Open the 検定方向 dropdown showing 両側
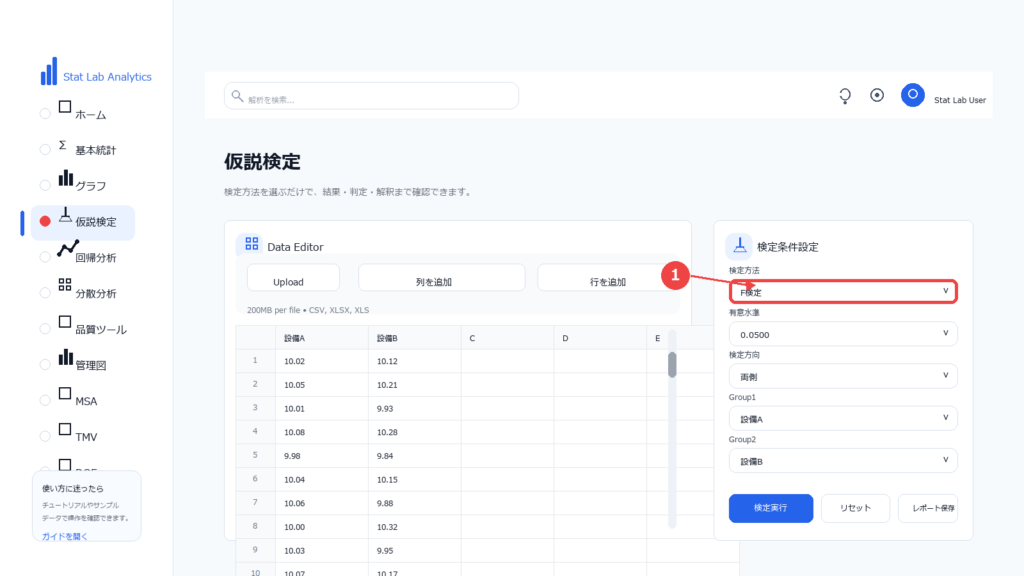This screenshot has height=576, width=1024. [843, 376]
